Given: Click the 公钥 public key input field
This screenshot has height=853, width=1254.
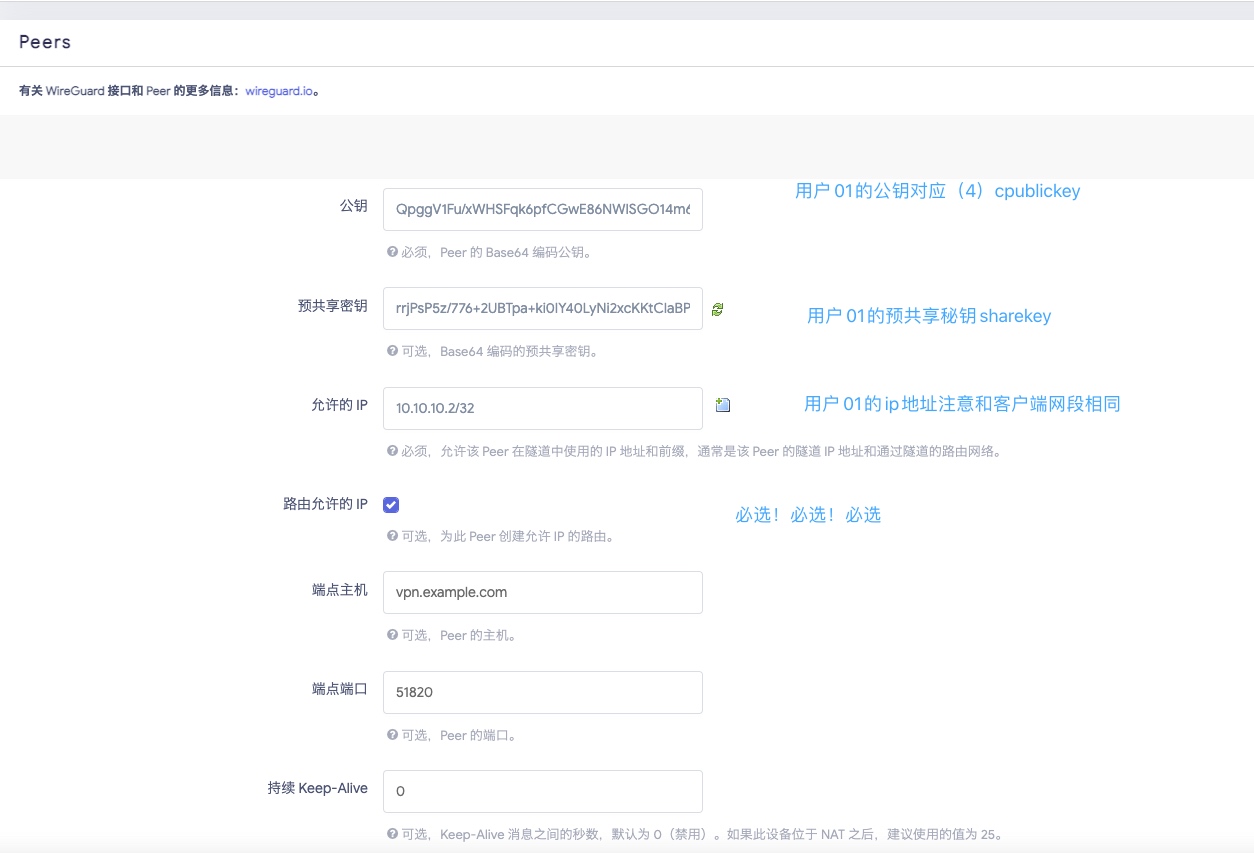Looking at the screenshot, I should [x=543, y=210].
